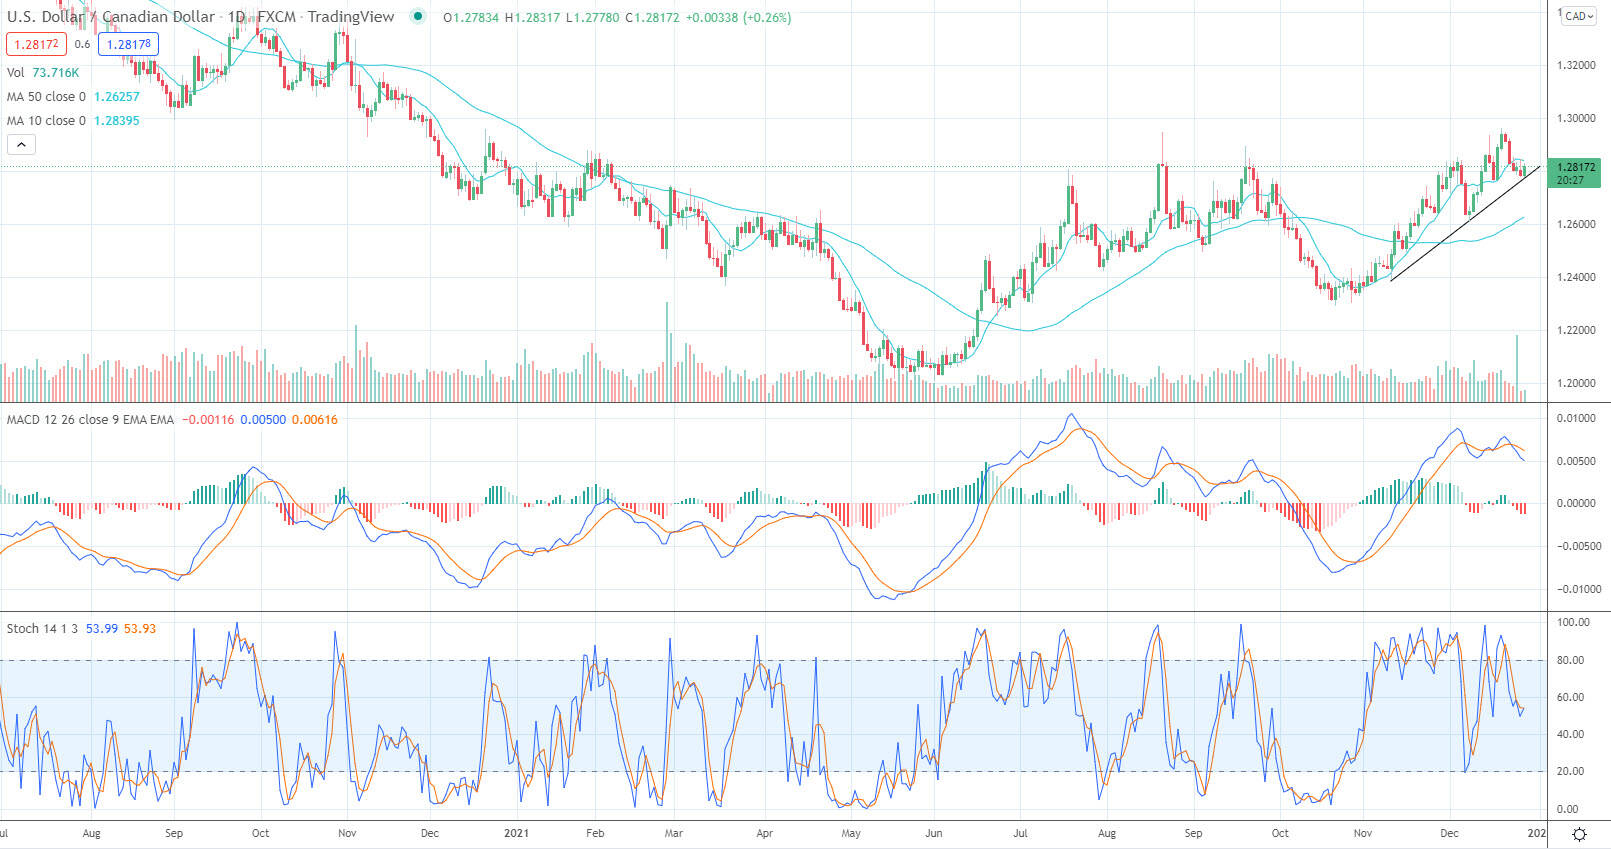The height and width of the screenshot is (849, 1611).
Task: Select the Vol indicator legend
Action: pos(15,73)
